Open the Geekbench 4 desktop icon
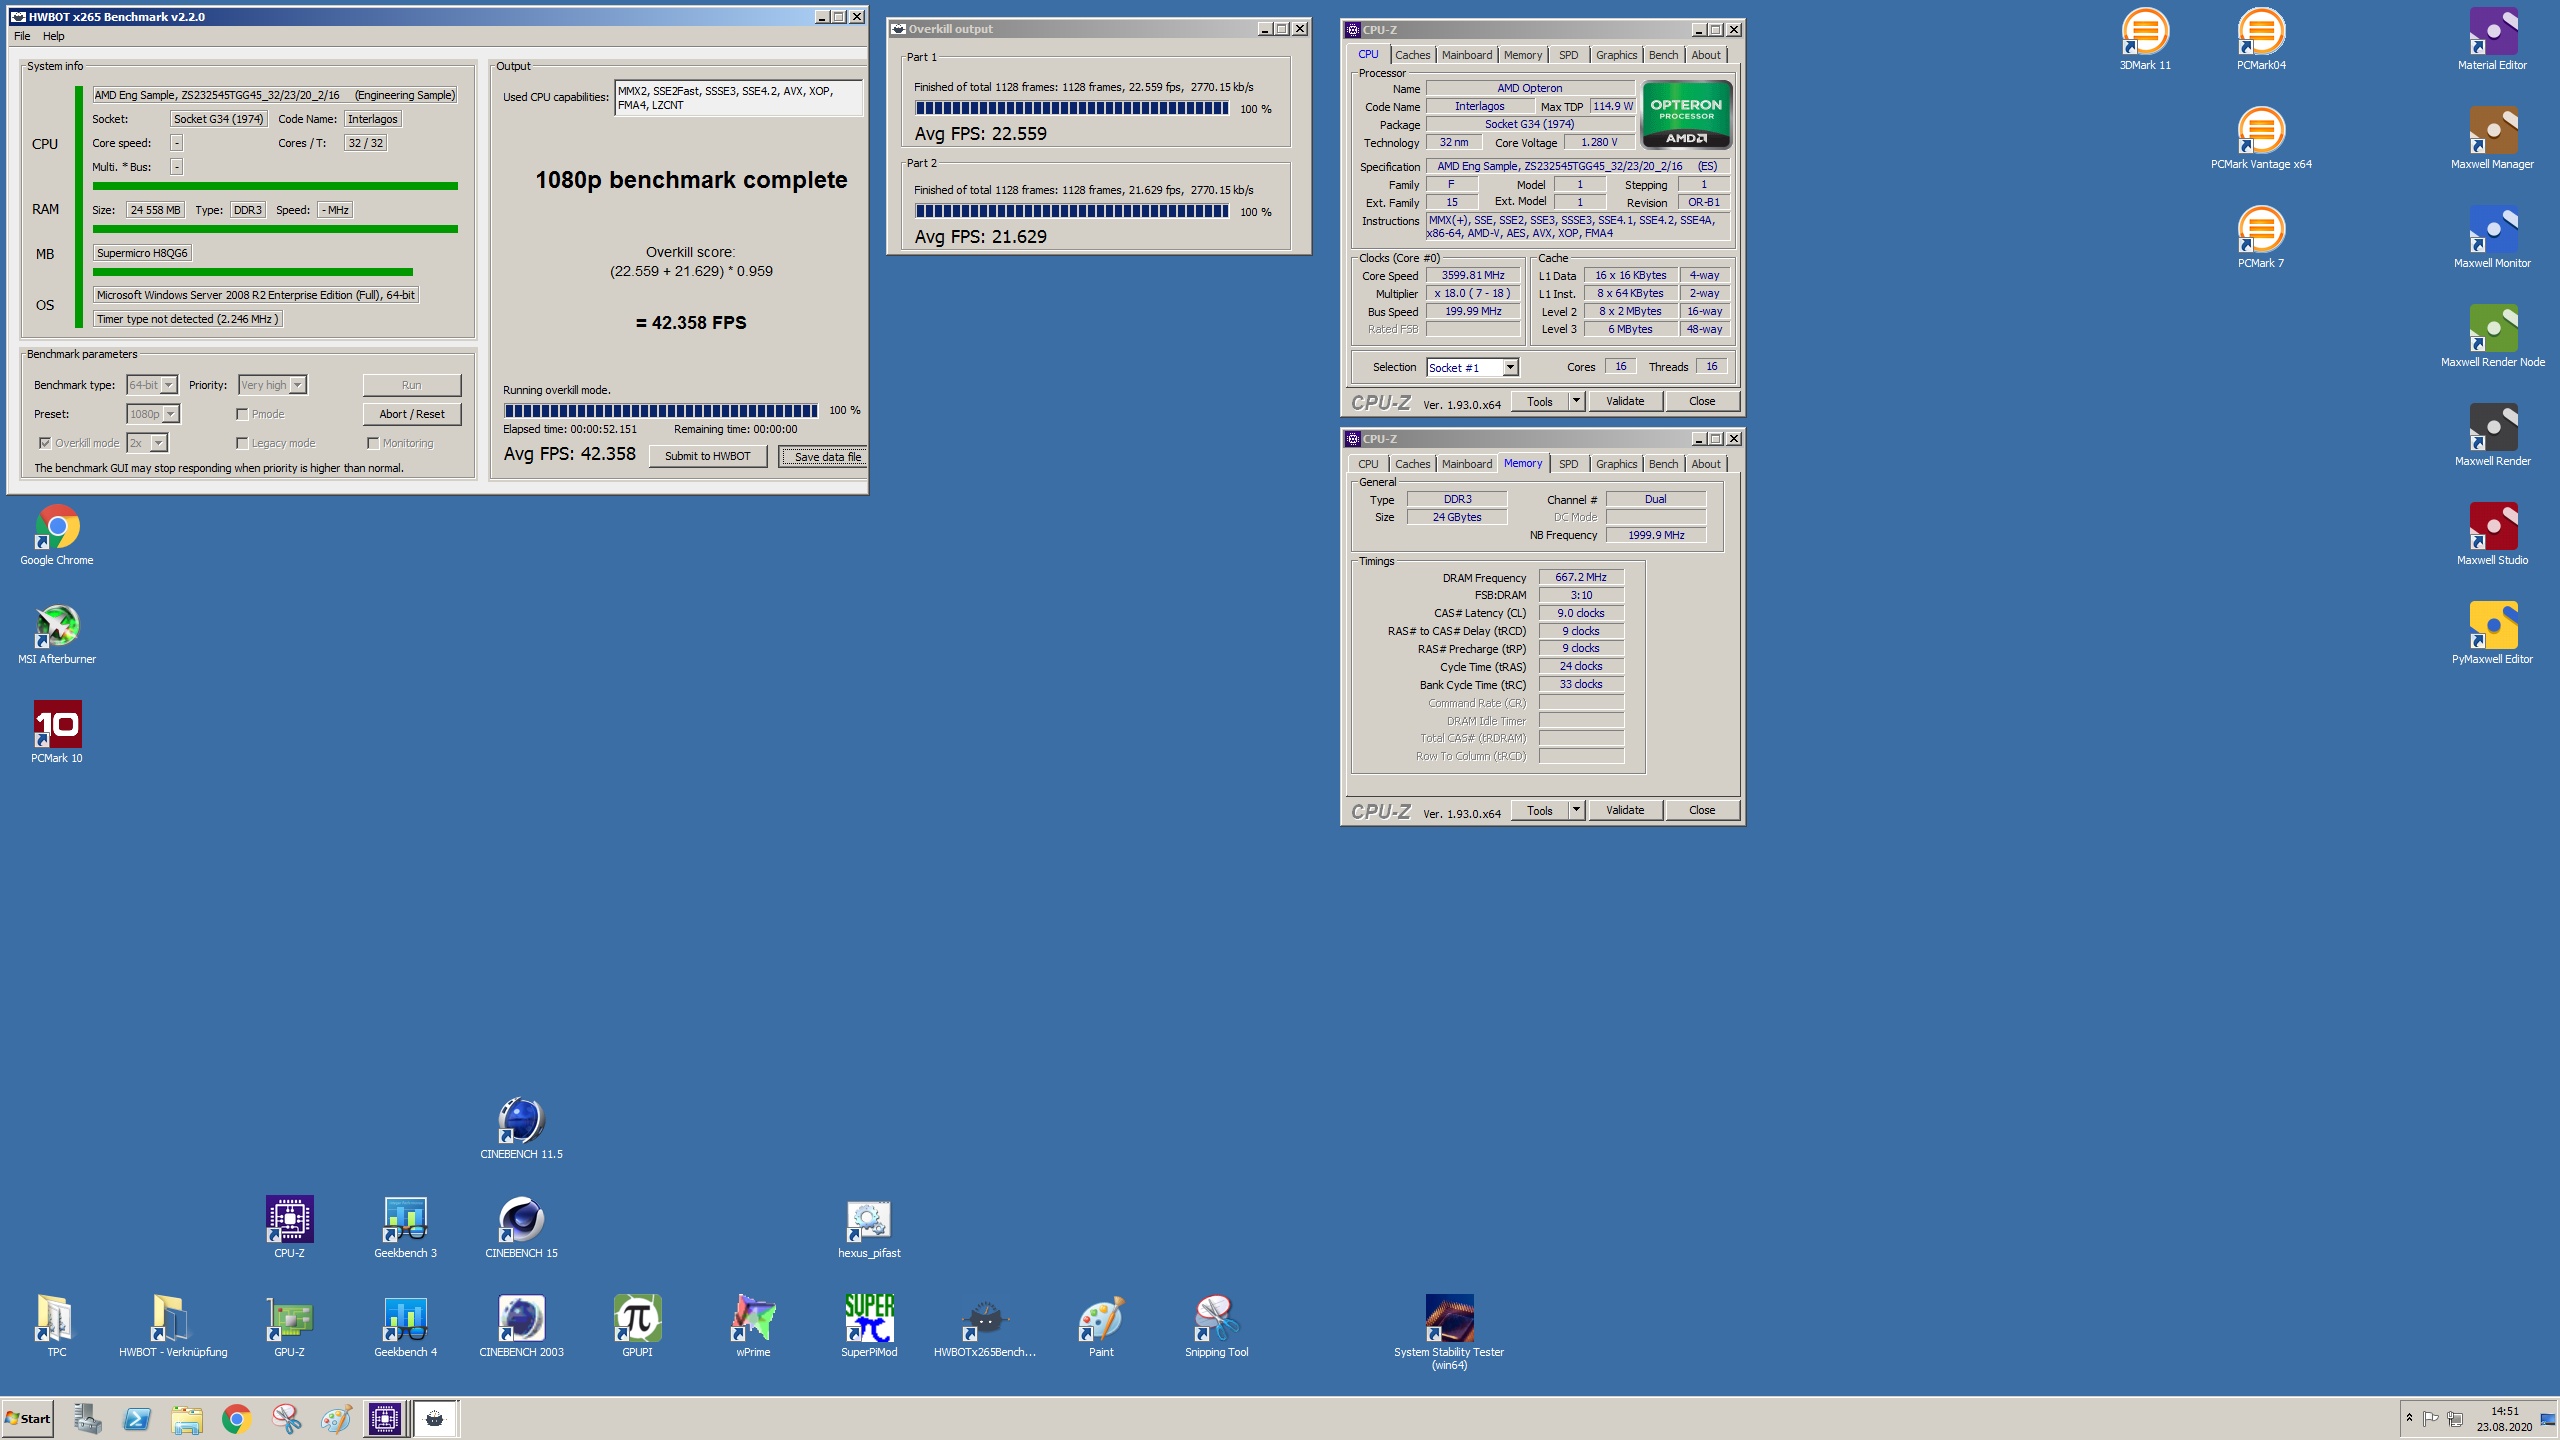The image size is (2560, 1440). click(x=405, y=1327)
